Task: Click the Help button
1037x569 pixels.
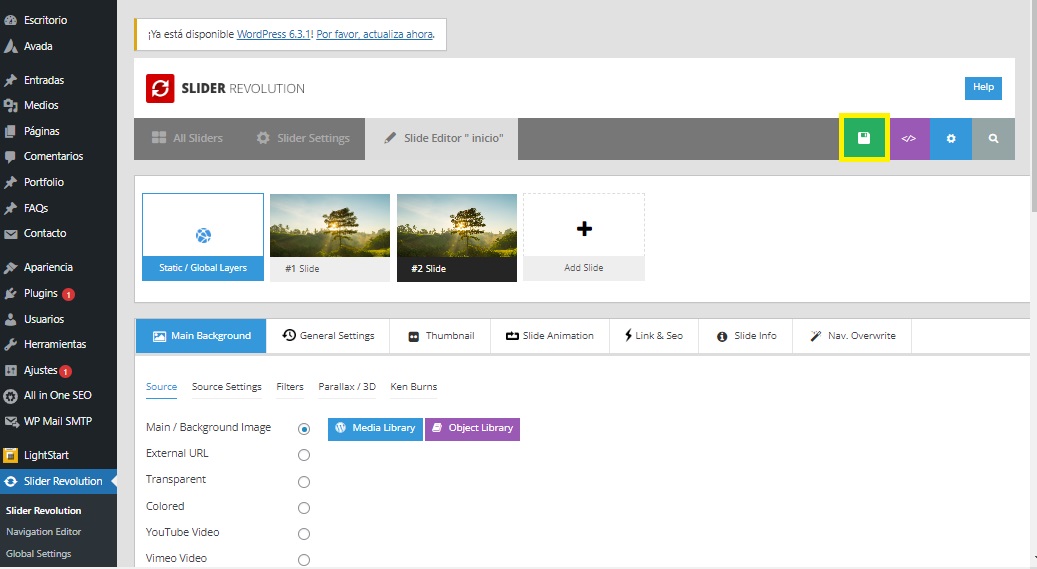Action: (x=983, y=88)
